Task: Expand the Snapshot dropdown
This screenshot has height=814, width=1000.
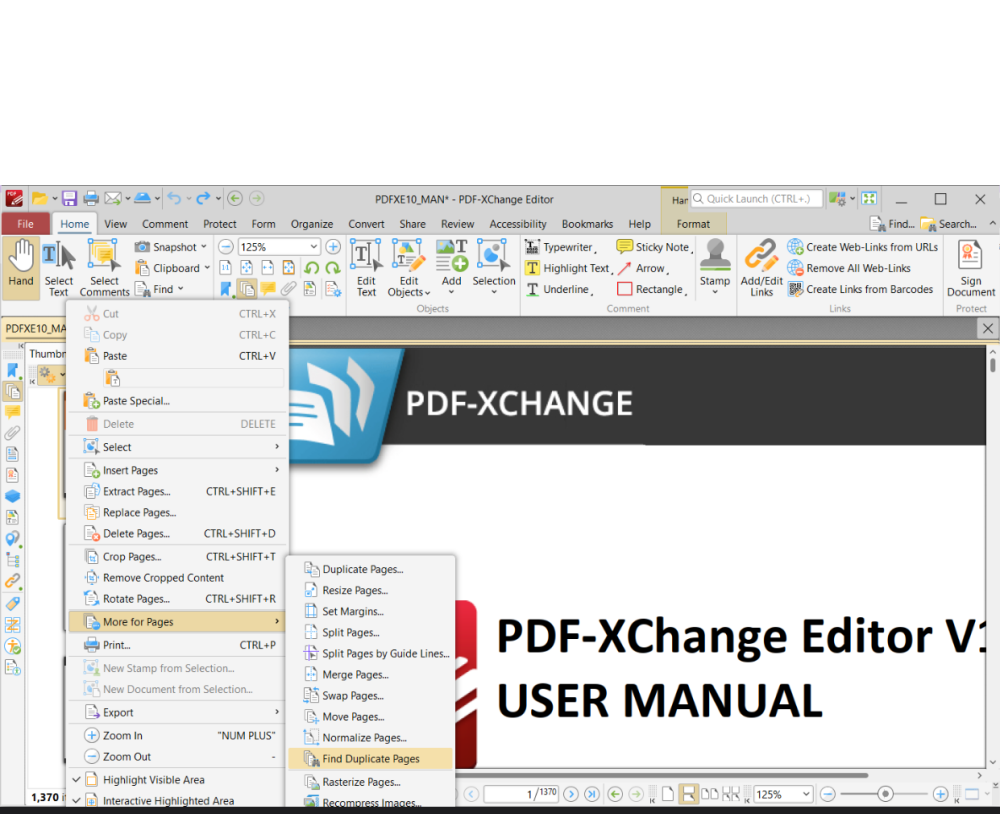Action: point(203,247)
